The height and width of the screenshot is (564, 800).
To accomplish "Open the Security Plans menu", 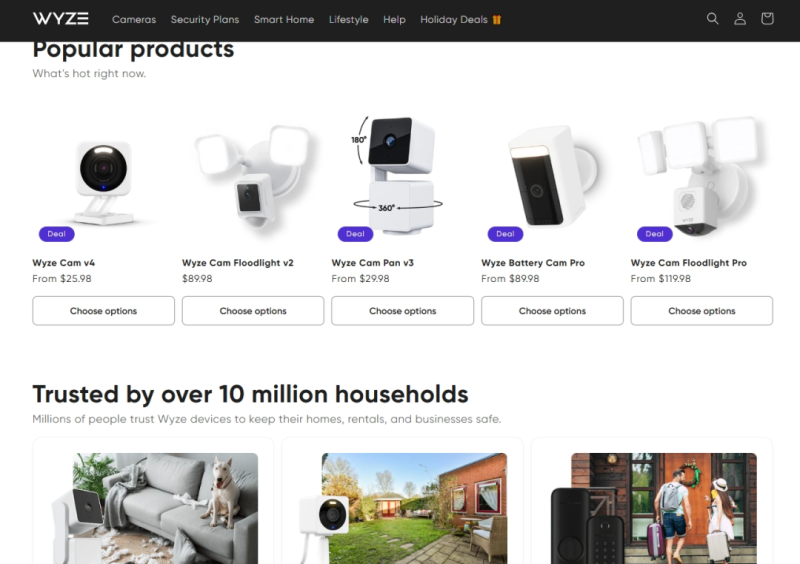I will 205,19.
